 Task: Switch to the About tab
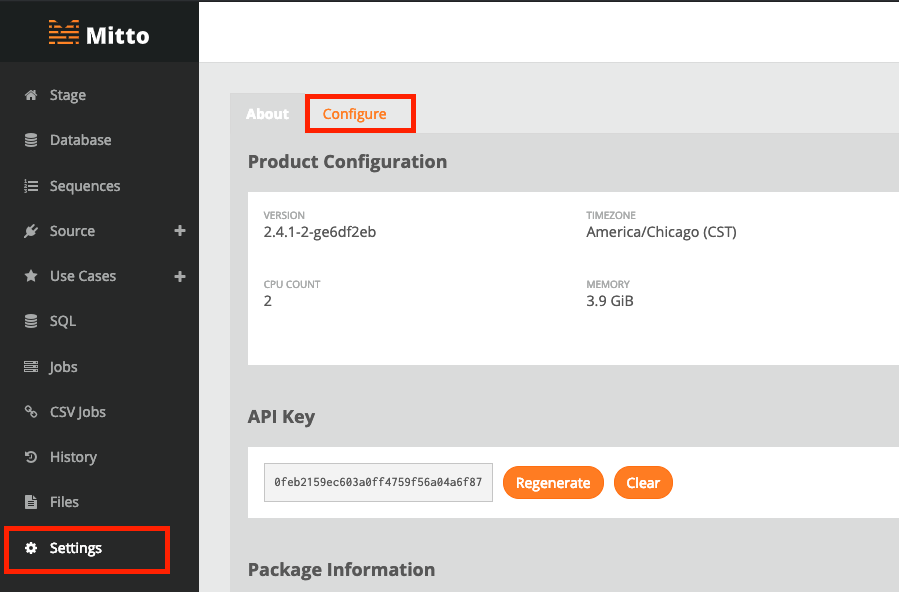[267, 113]
